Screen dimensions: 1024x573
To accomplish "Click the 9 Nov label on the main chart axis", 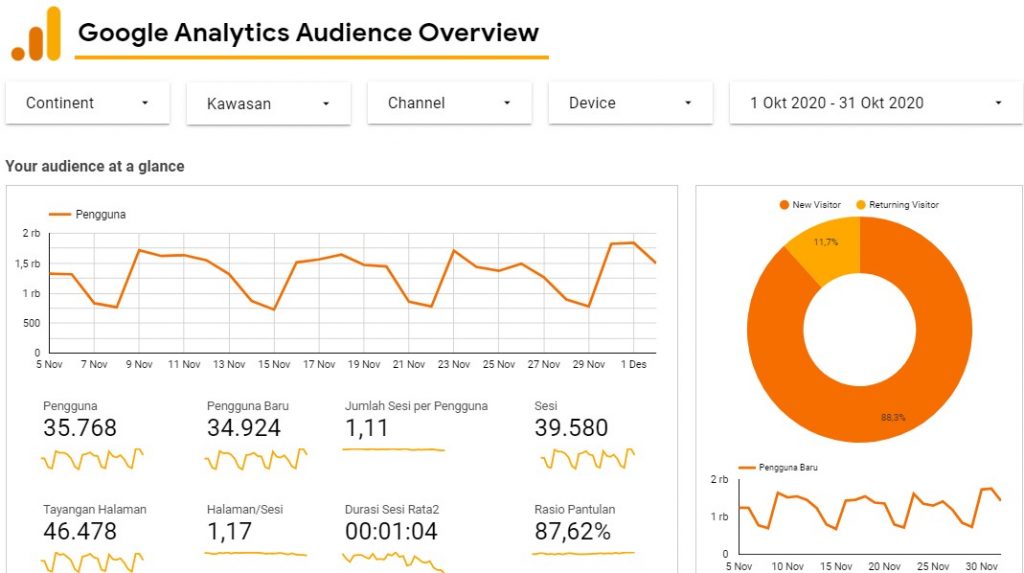I will [139, 365].
